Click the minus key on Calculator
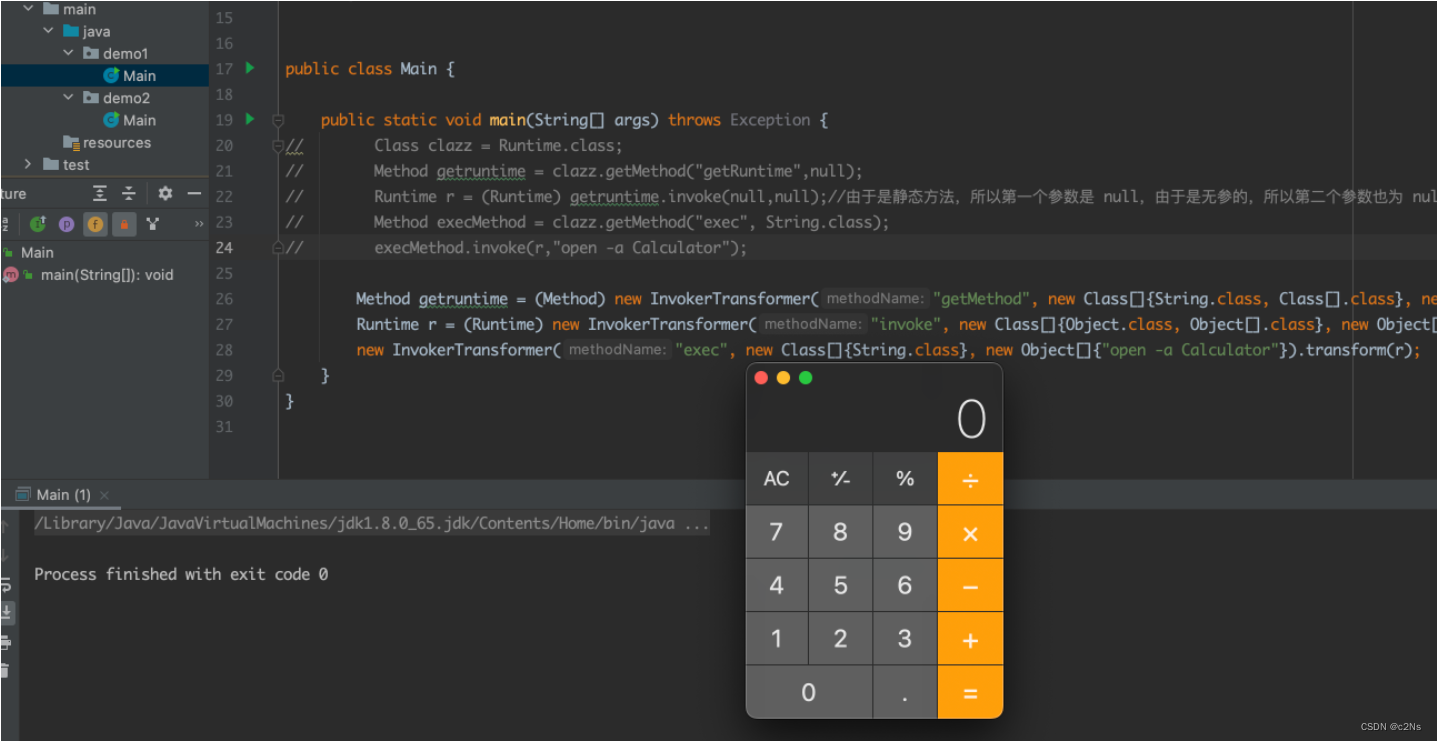Viewport: 1437px width, 741px height. click(x=970, y=586)
